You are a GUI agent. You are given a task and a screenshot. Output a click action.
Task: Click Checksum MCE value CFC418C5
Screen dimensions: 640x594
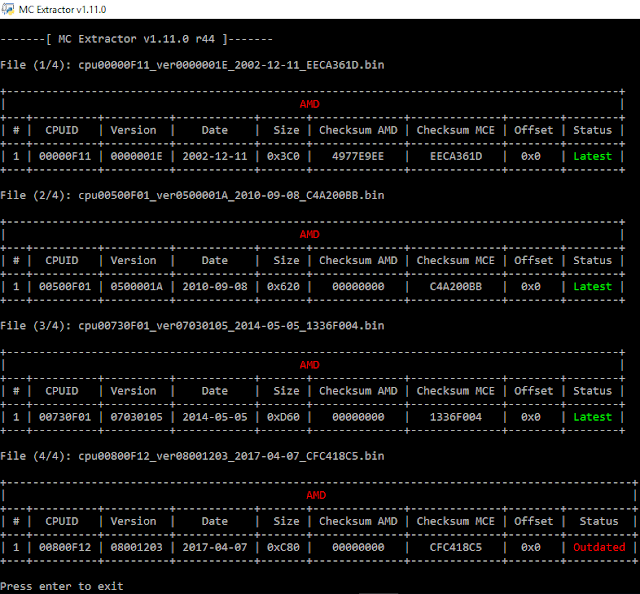coord(456,547)
